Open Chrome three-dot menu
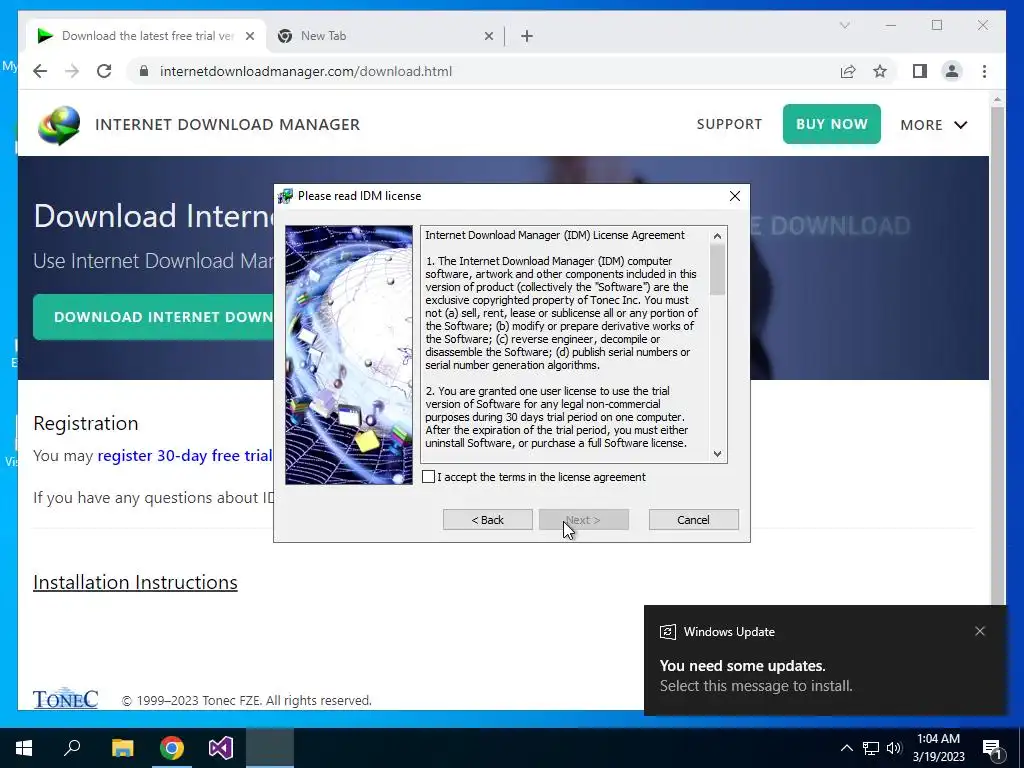 984,71
